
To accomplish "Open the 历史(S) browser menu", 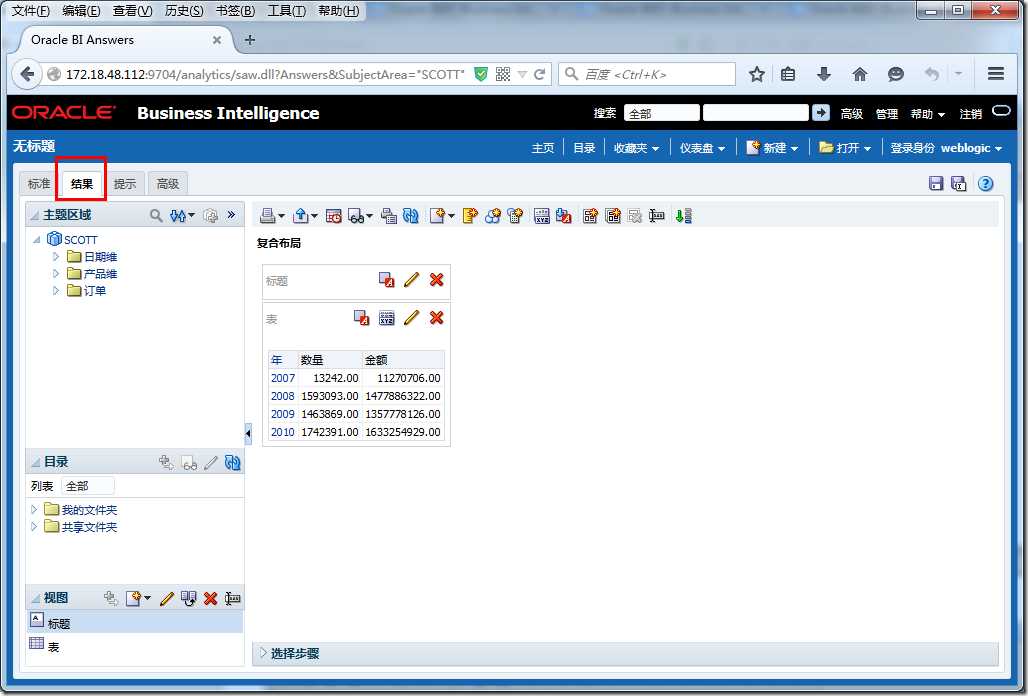I will coord(184,10).
